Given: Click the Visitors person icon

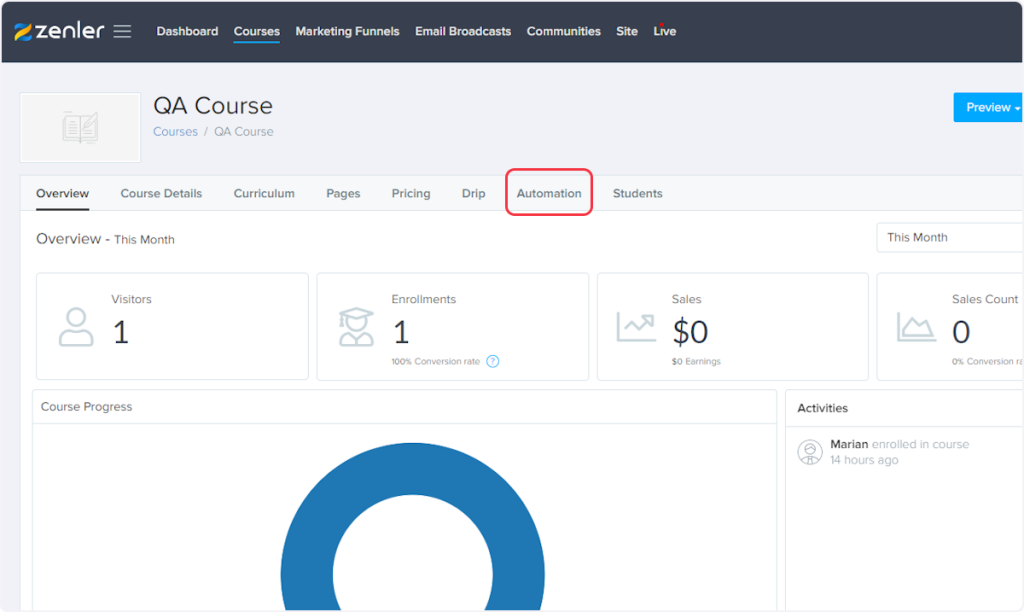Looking at the screenshot, I should tap(76, 327).
